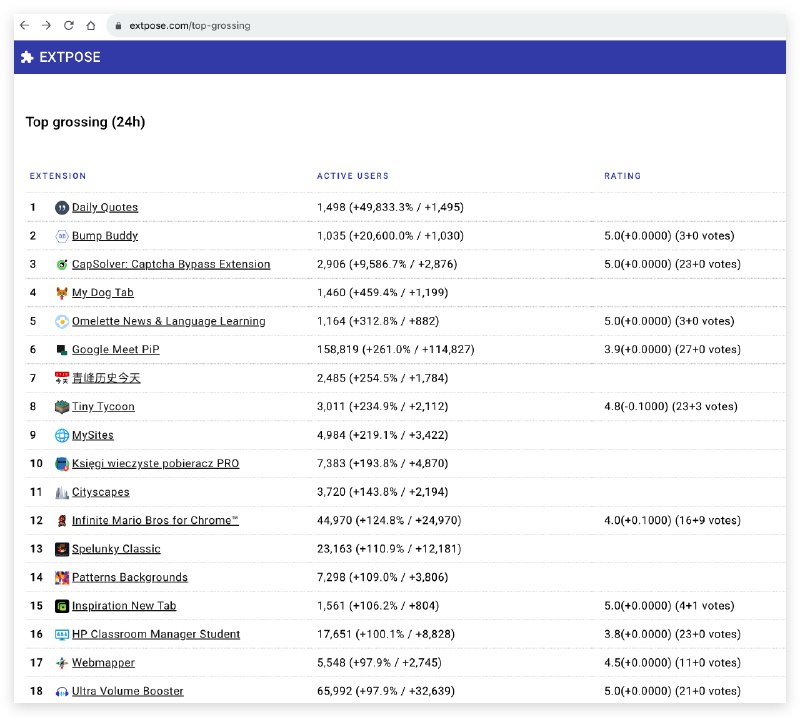Click the Ultra Volume Booster headphones icon
Image resolution: width=800 pixels, height=717 pixels.
click(x=61, y=691)
